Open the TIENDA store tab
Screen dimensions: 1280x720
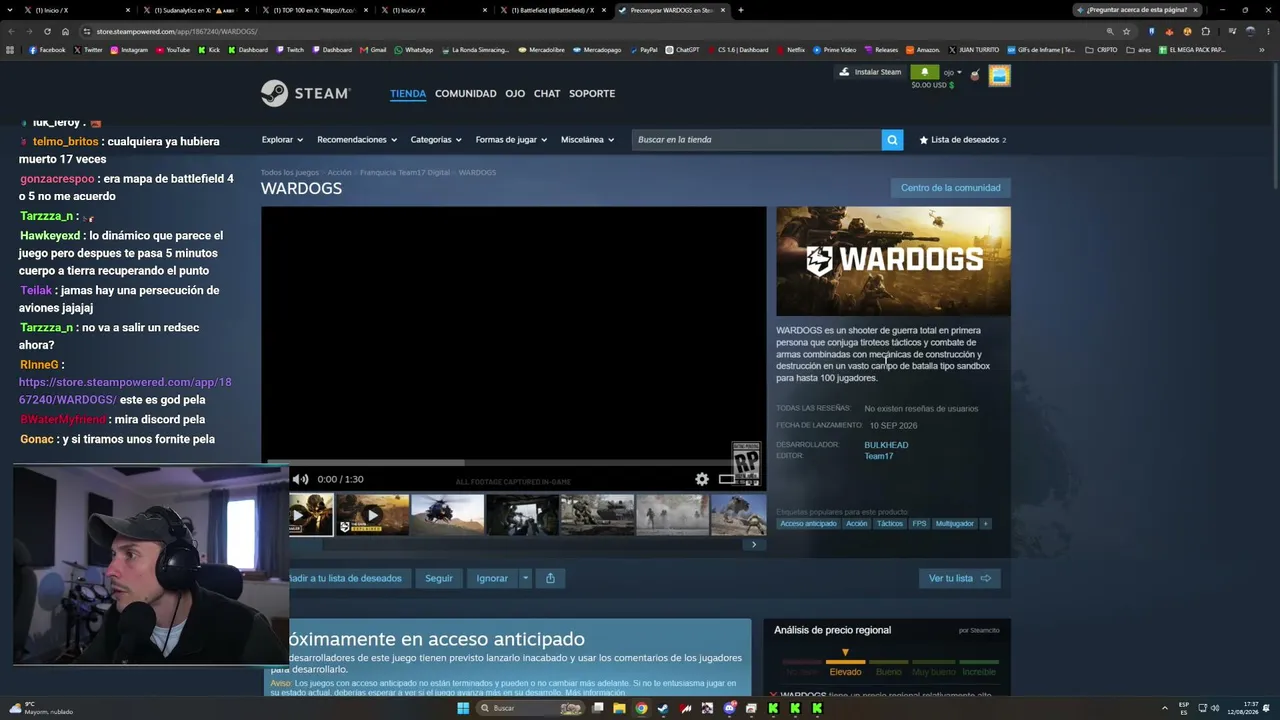[x=408, y=93]
